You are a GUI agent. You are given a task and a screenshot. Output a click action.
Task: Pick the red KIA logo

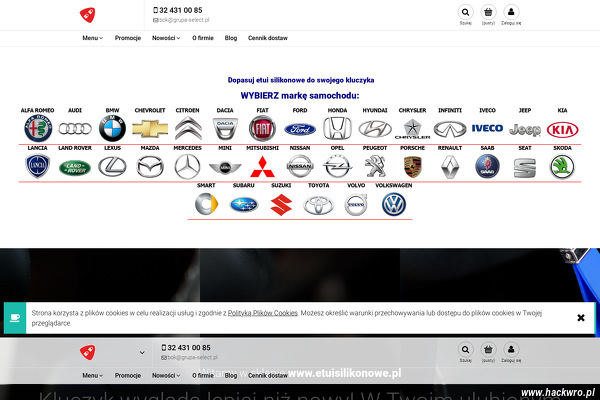click(x=562, y=130)
